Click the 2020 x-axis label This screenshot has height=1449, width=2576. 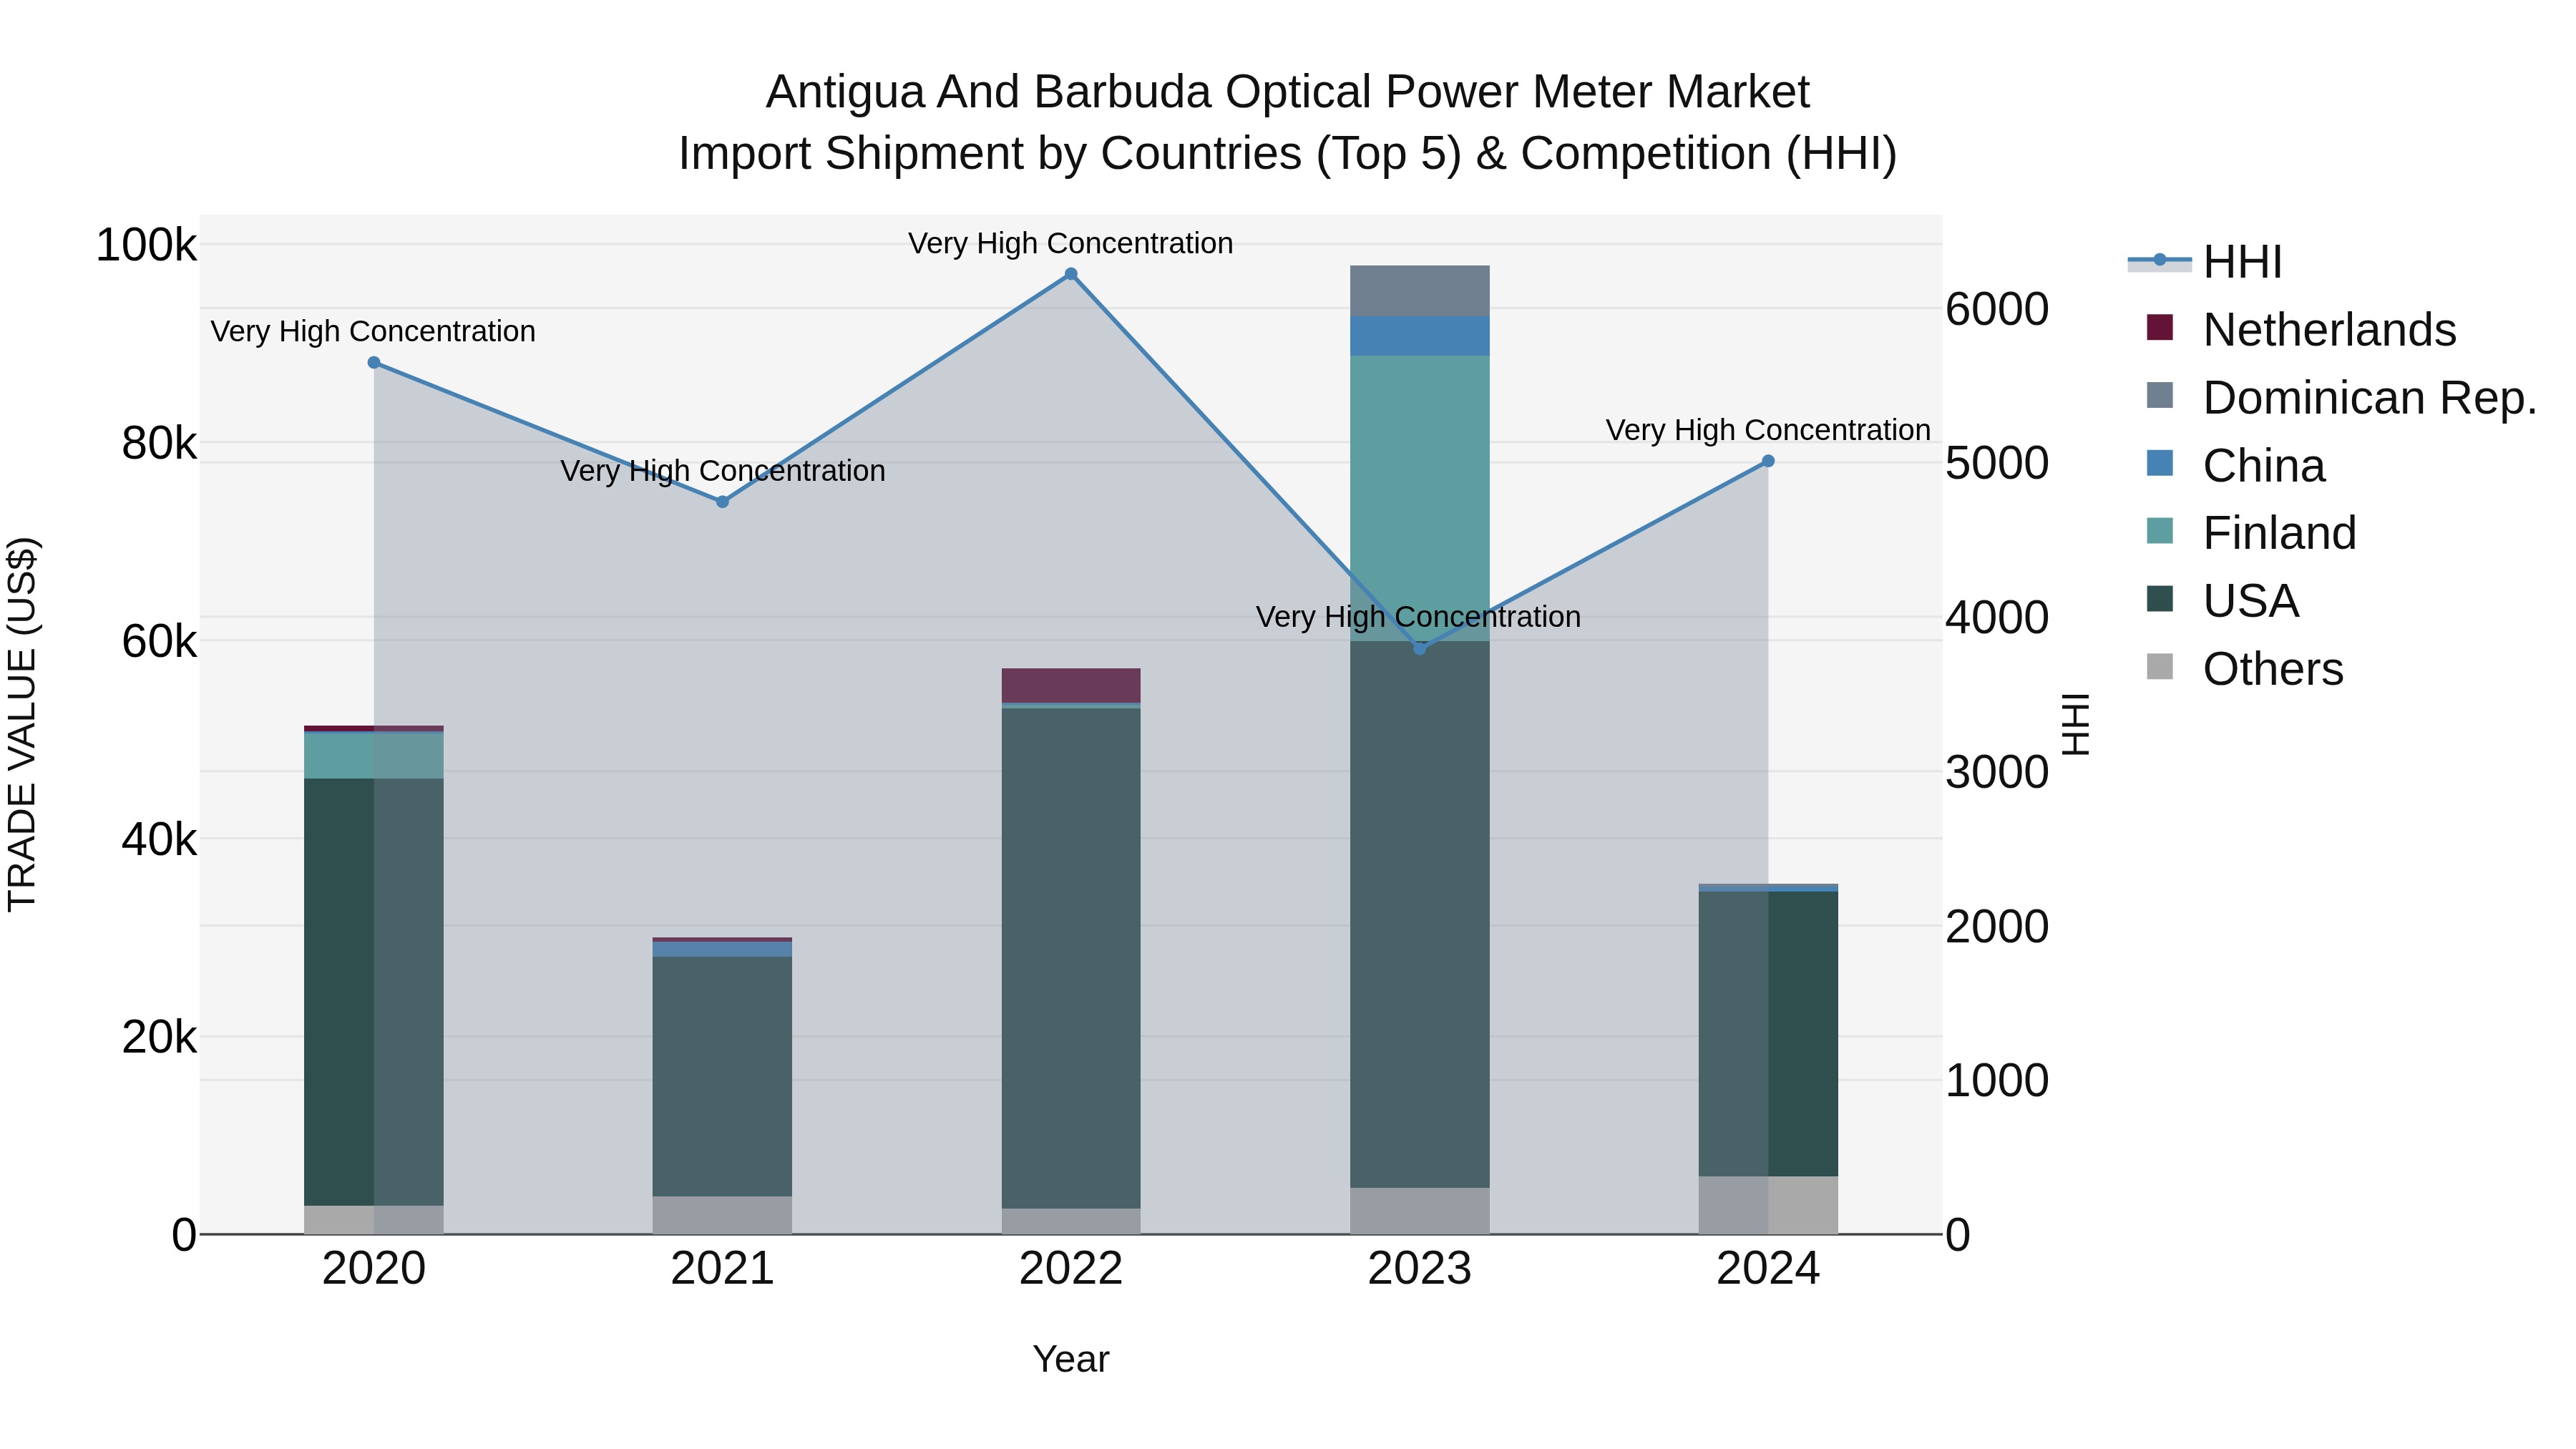pyautogui.click(x=374, y=1269)
